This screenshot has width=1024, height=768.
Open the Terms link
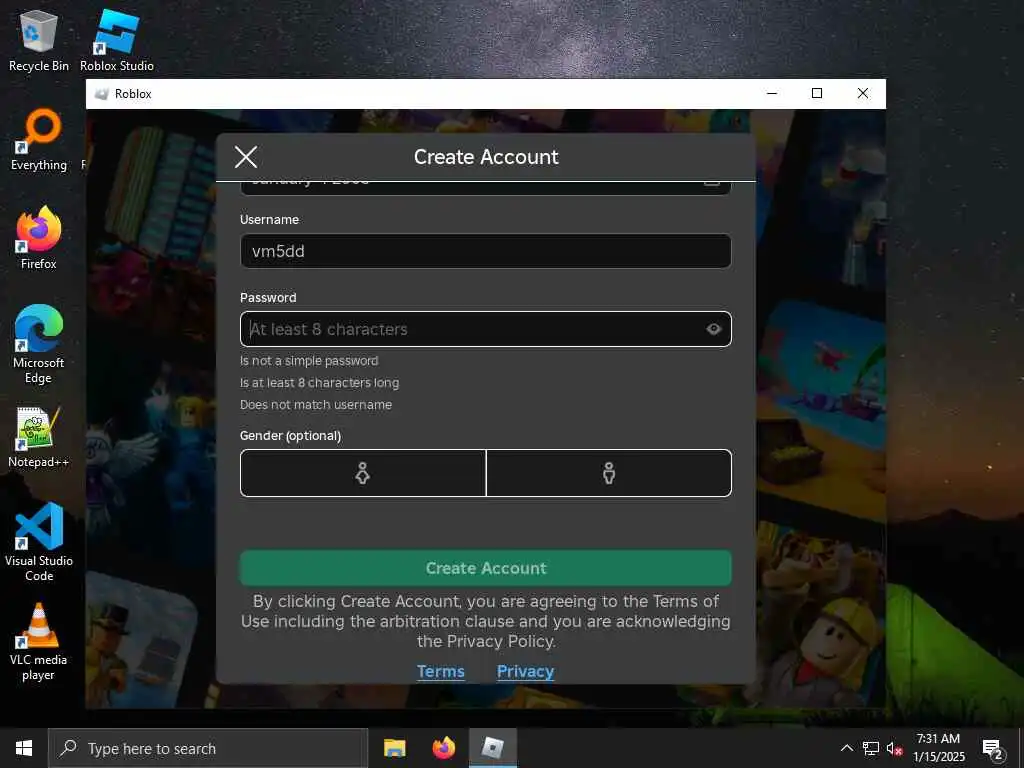click(441, 671)
